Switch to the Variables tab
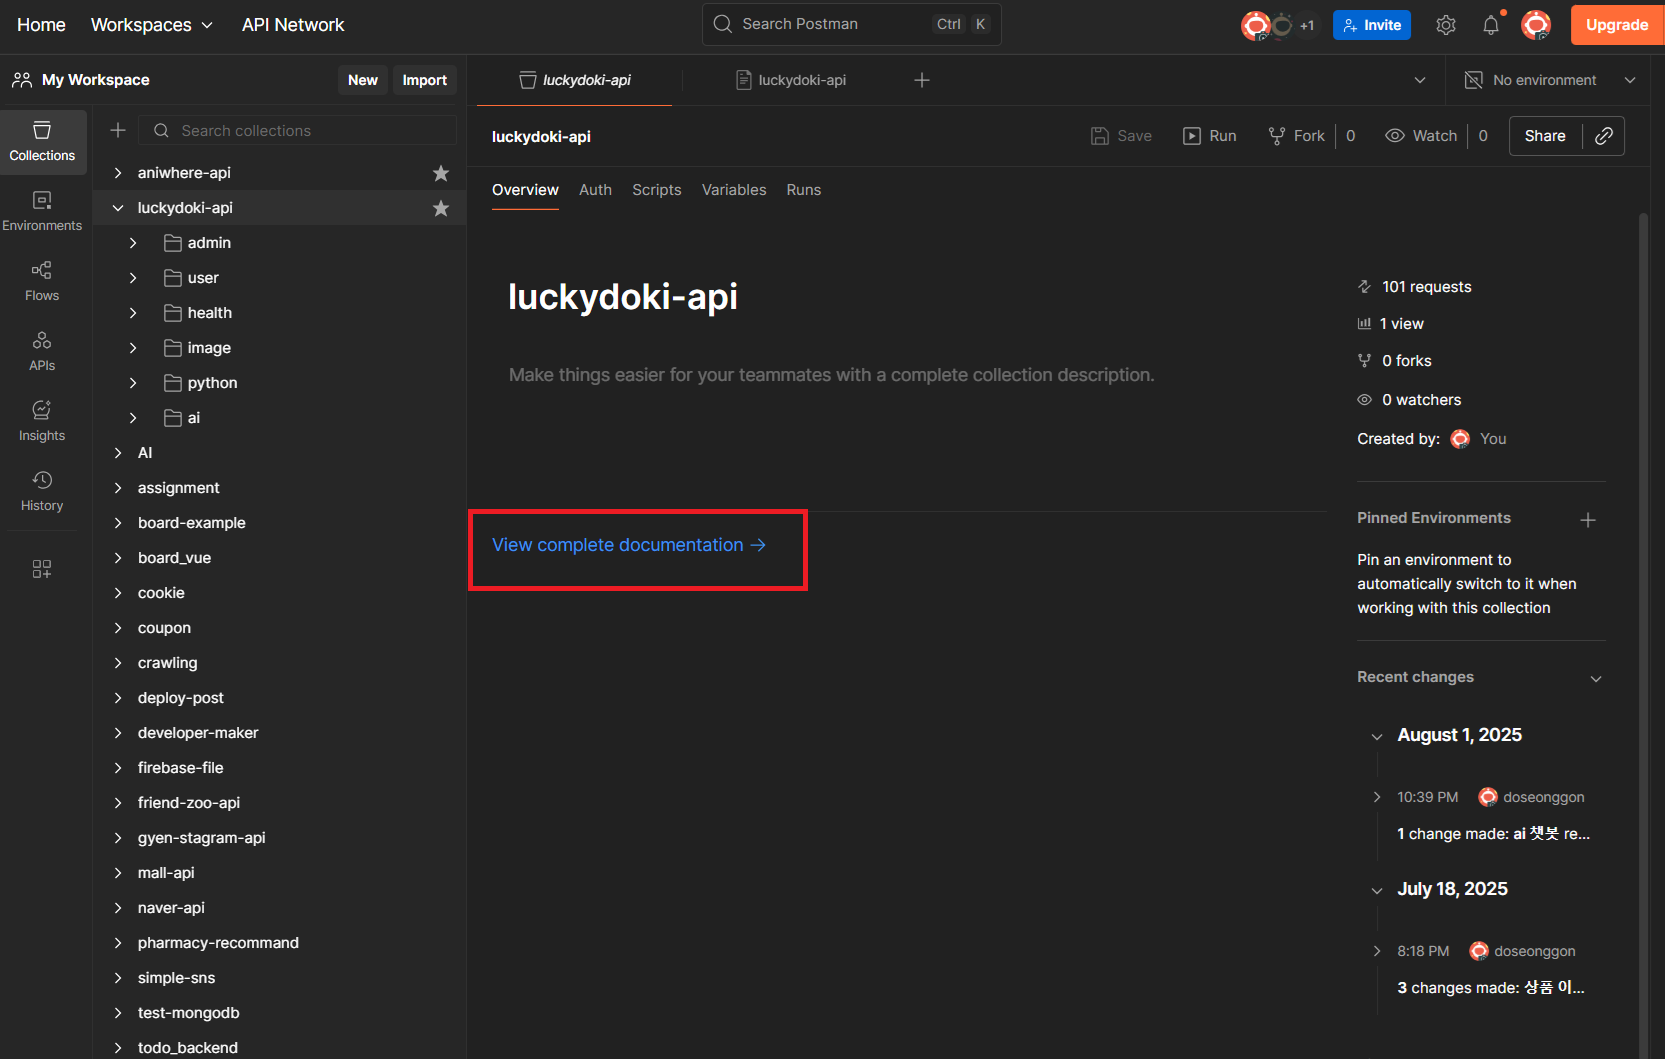 (x=734, y=190)
